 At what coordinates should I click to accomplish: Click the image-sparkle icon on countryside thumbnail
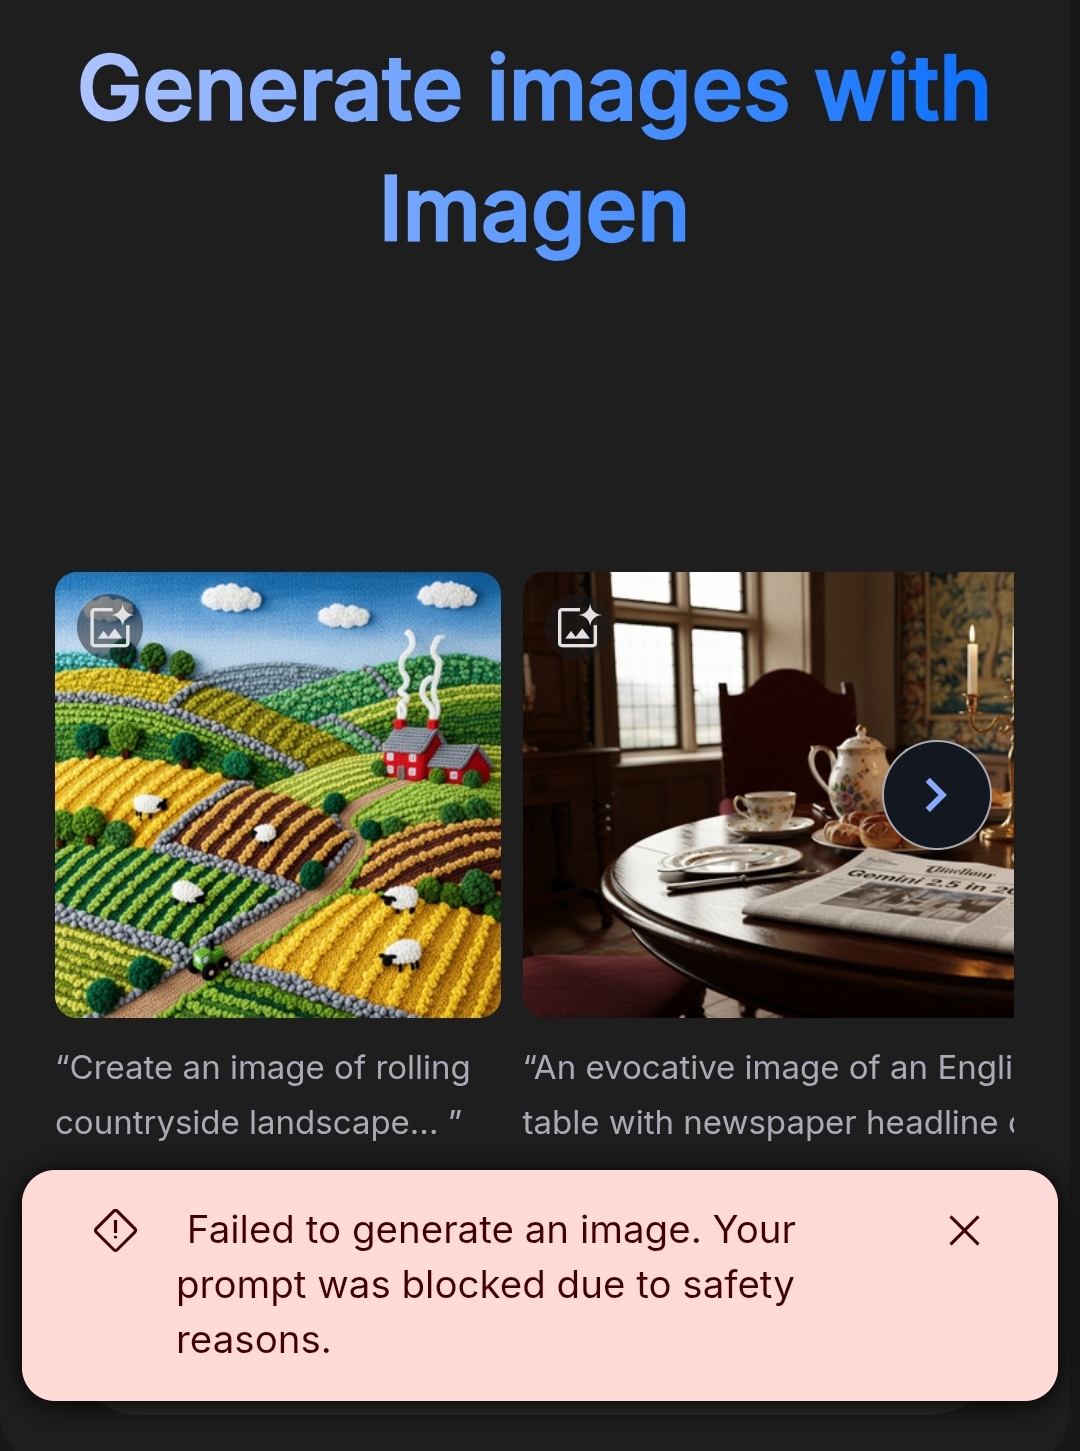coord(110,627)
